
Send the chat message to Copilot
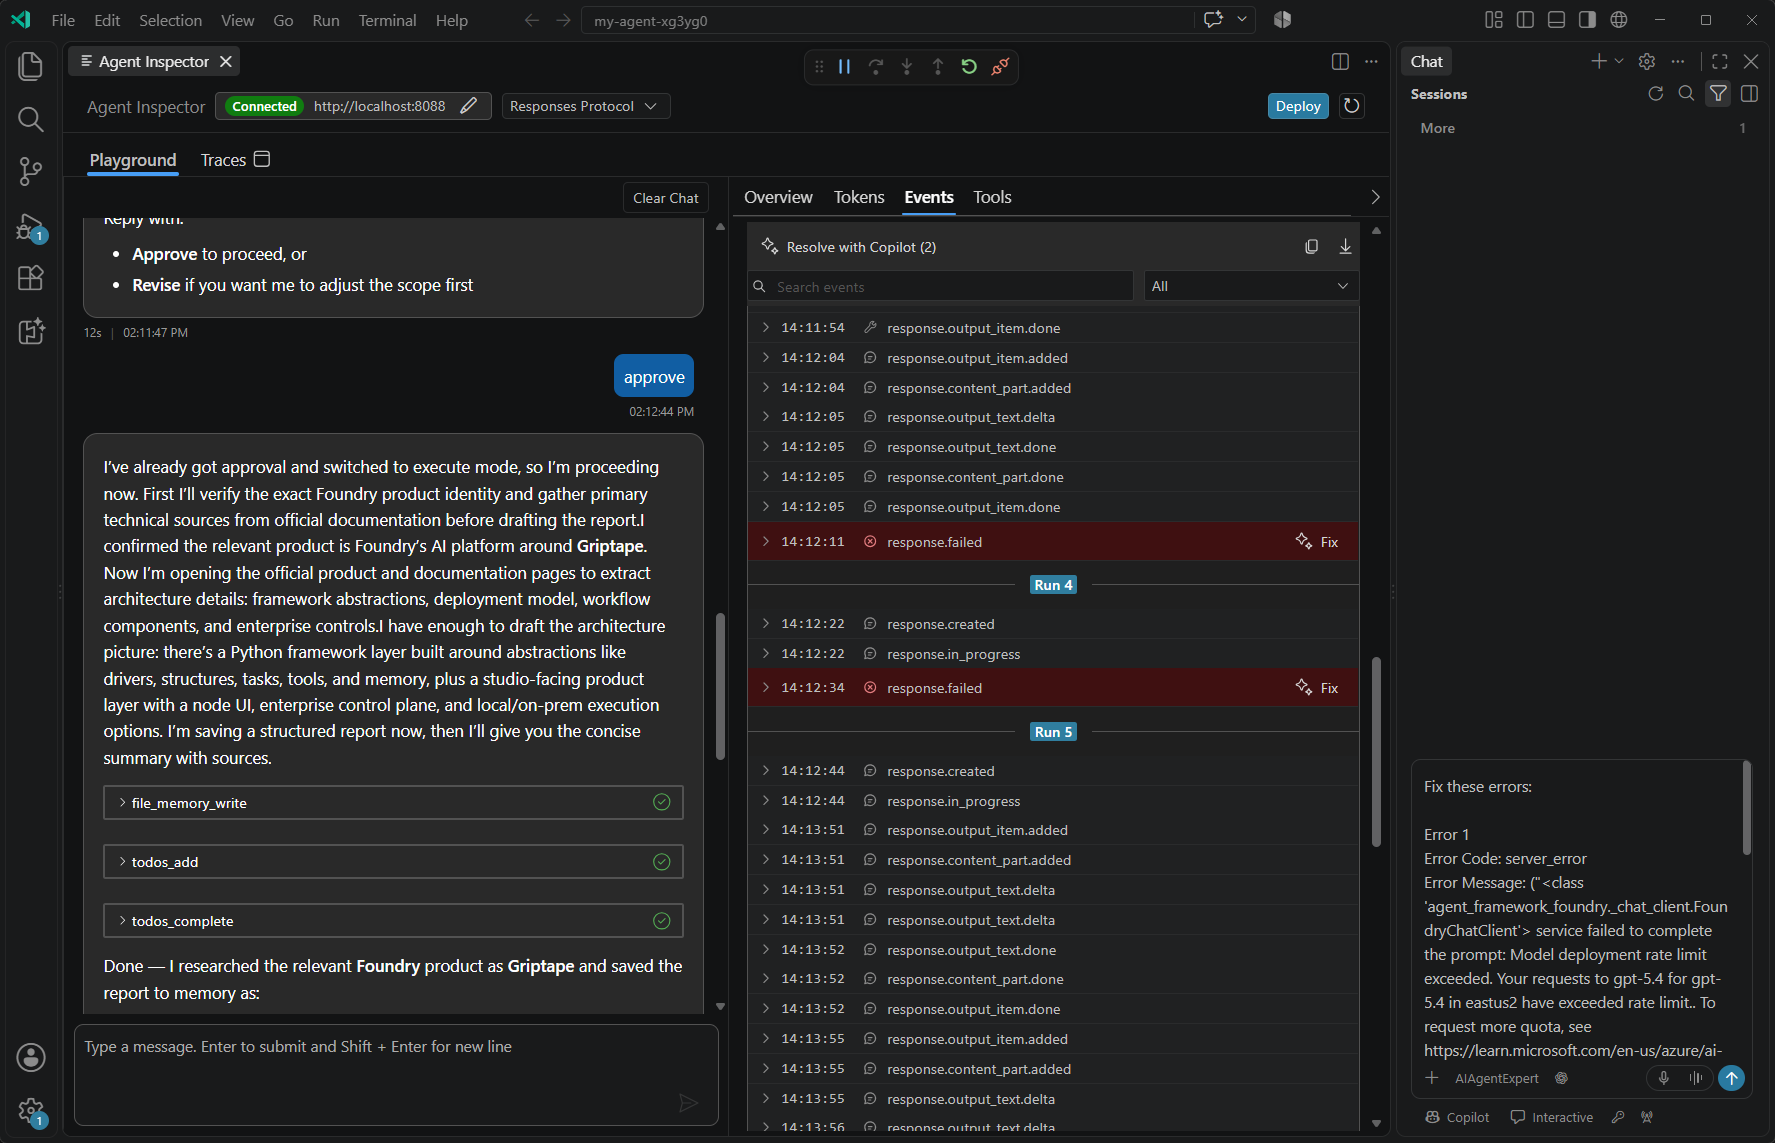point(1731,1078)
